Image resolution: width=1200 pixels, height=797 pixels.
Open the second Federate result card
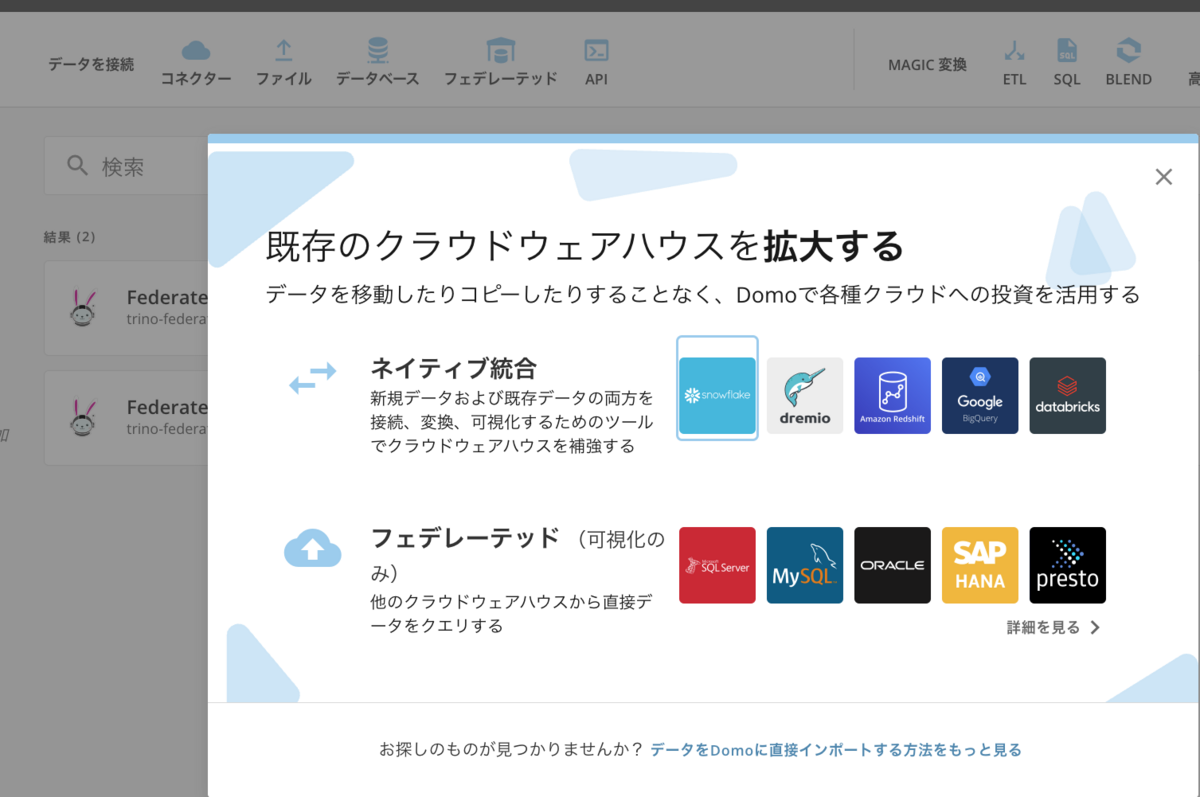tap(126, 418)
